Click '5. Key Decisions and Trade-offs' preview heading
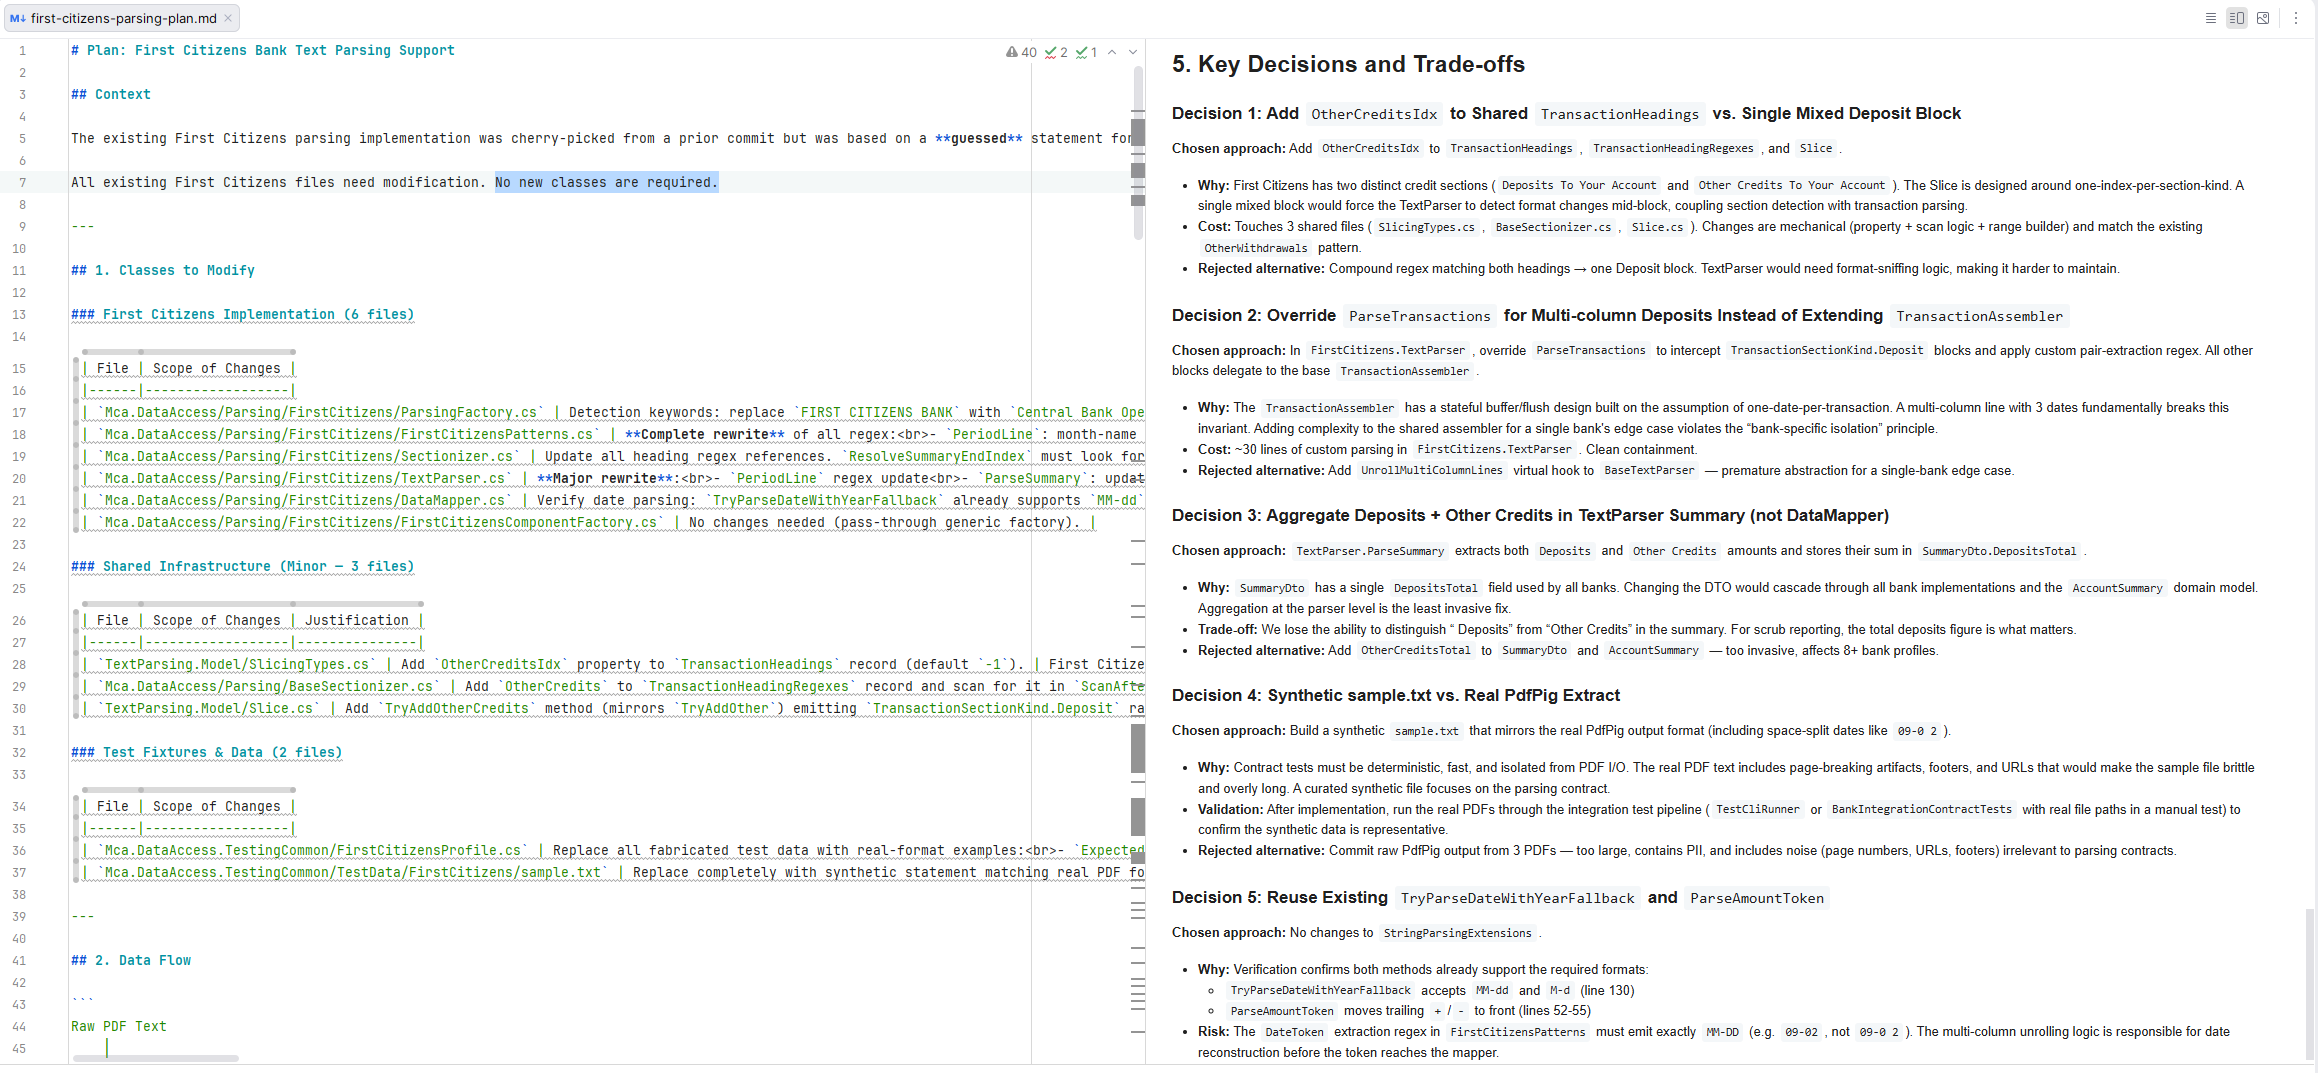The width and height of the screenshot is (2318, 1073). pos(1348,64)
